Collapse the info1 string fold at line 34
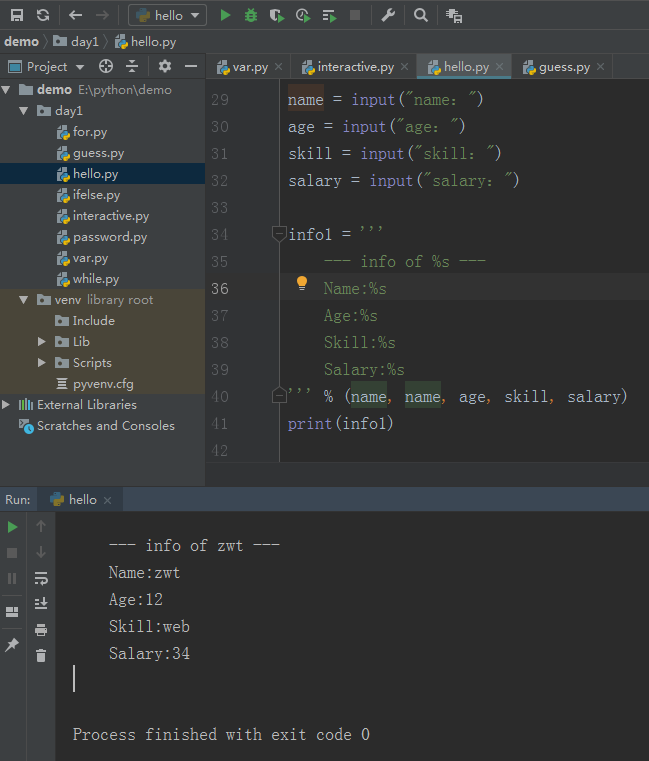The height and width of the screenshot is (761, 649). coord(279,234)
